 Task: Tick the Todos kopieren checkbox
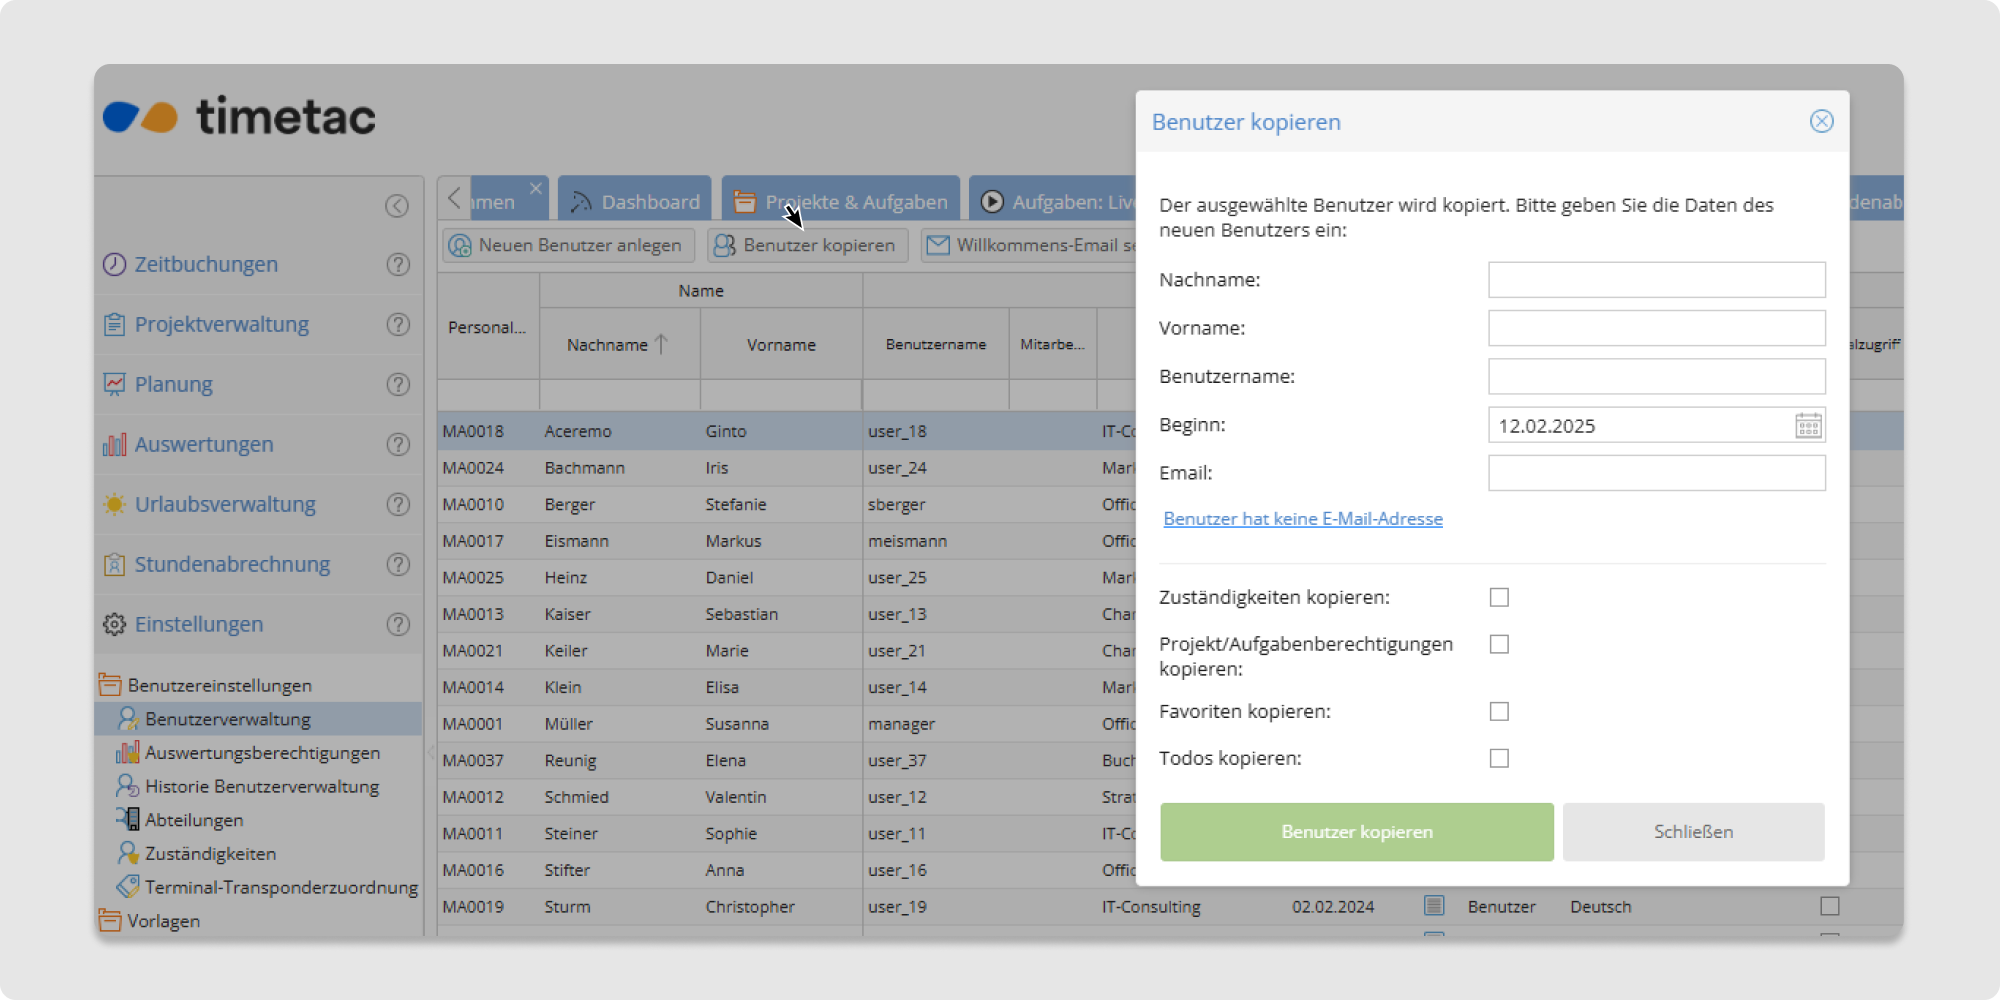1499,759
